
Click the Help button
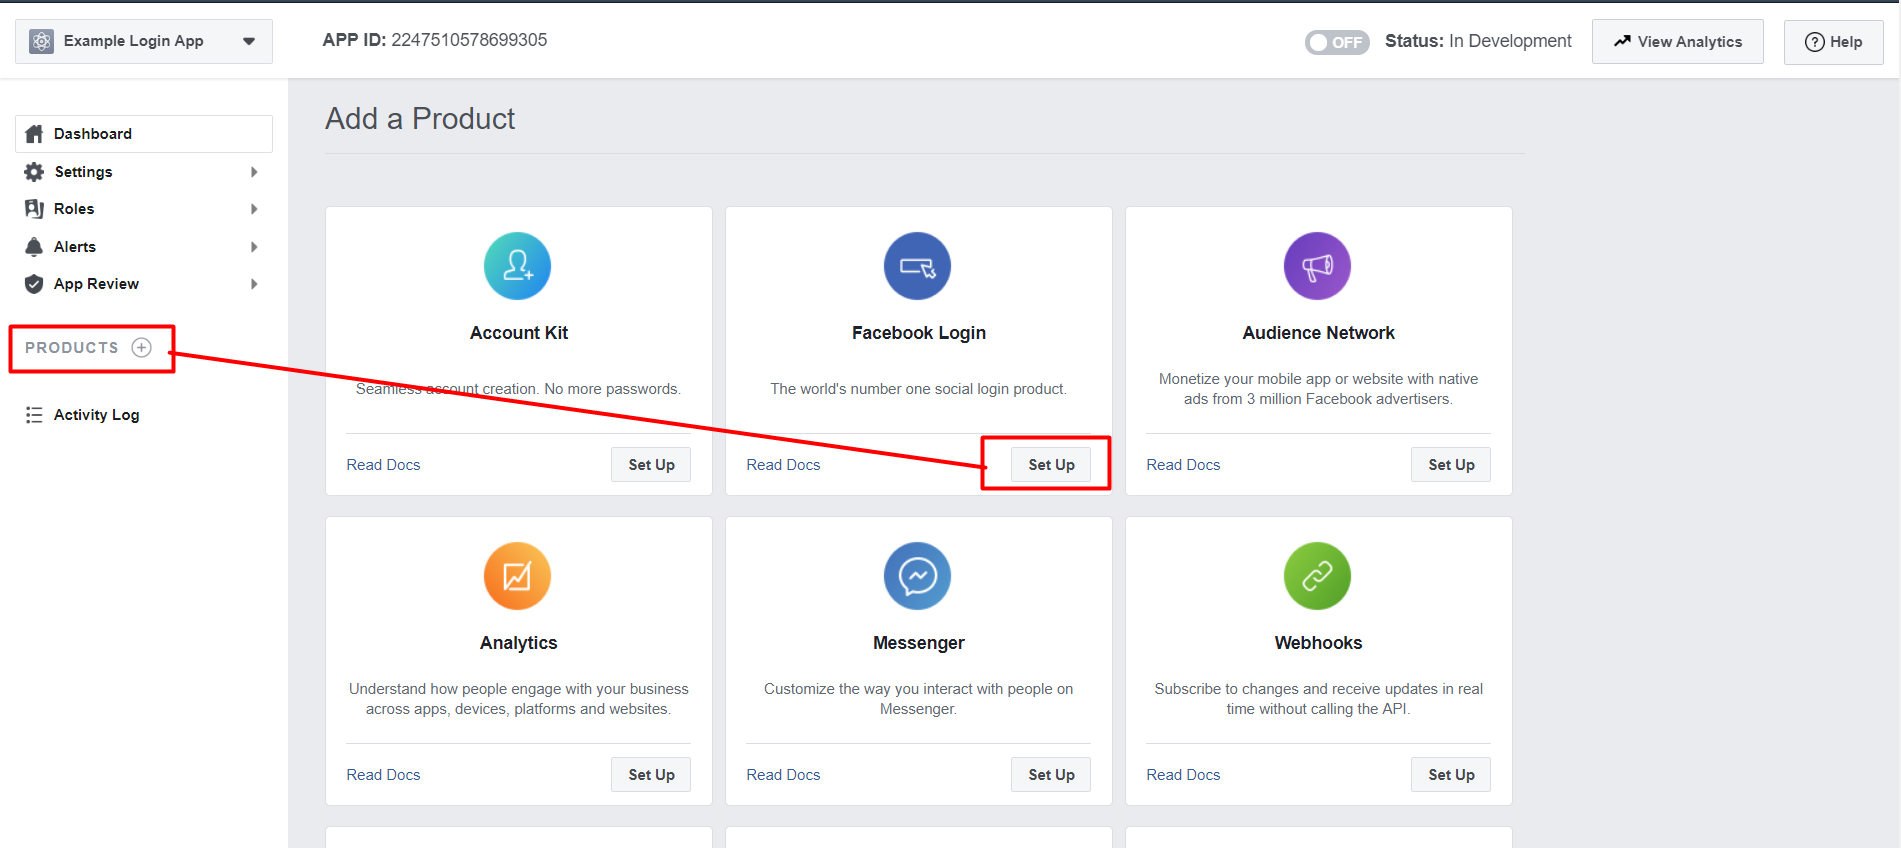coord(1833,42)
